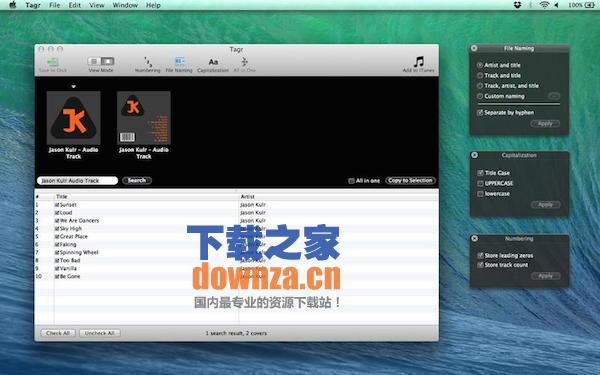The width and height of the screenshot is (600, 375).
Task: Close the Capitalization panel
Action: 474,155
